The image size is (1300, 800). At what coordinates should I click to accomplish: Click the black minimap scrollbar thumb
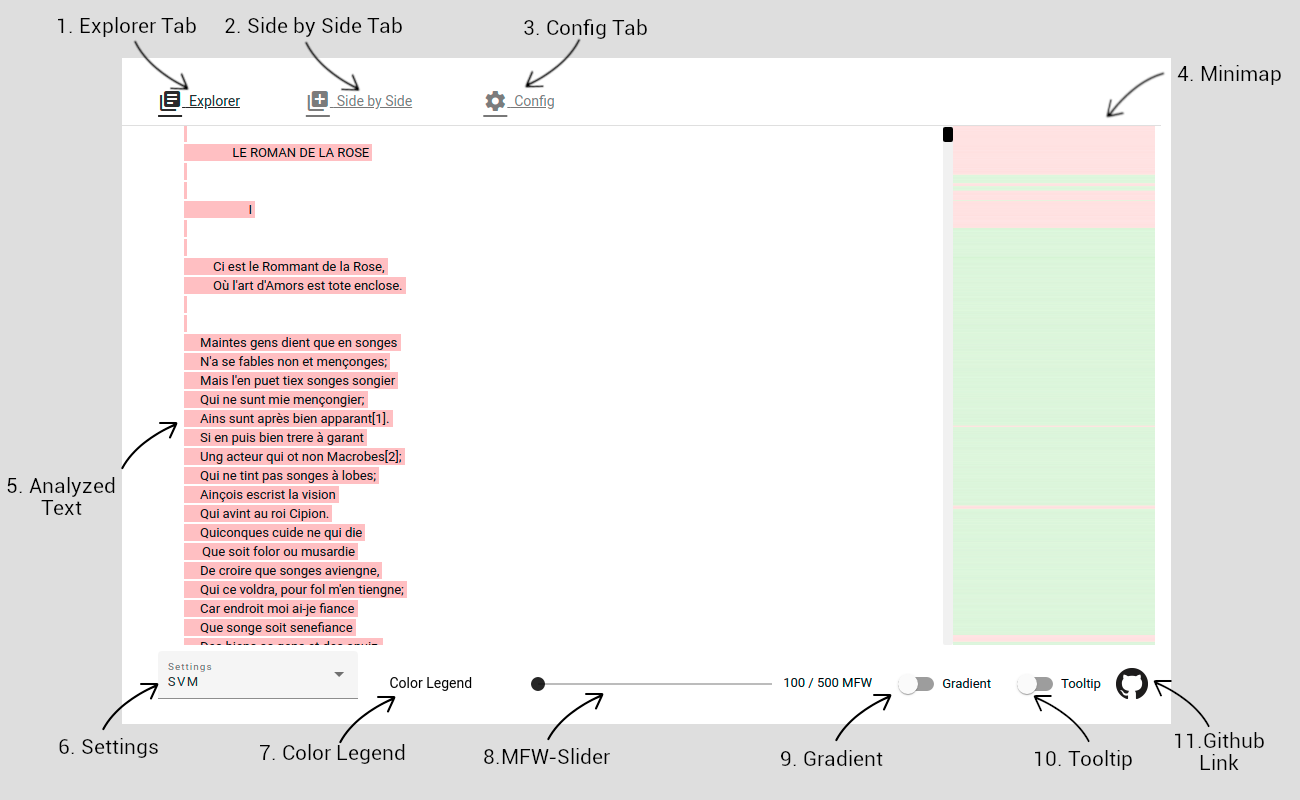pyautogui.click(x=948, y=134)
